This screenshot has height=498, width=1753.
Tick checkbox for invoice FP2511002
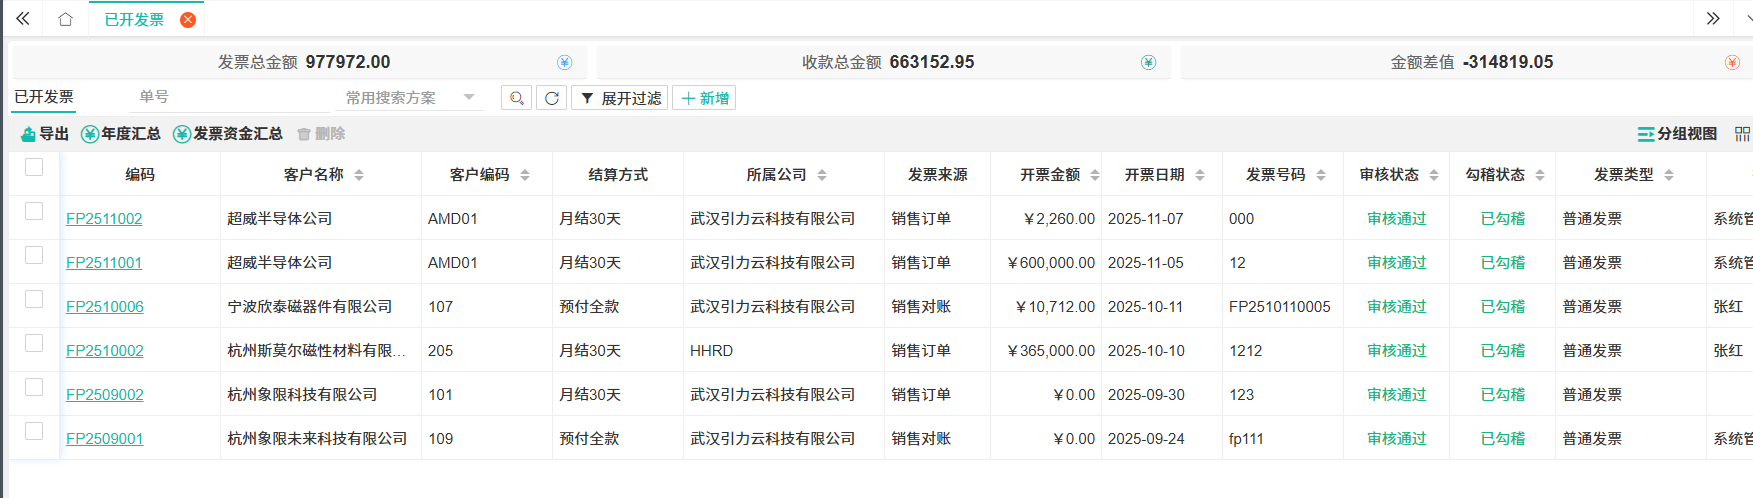click(34, 211)
